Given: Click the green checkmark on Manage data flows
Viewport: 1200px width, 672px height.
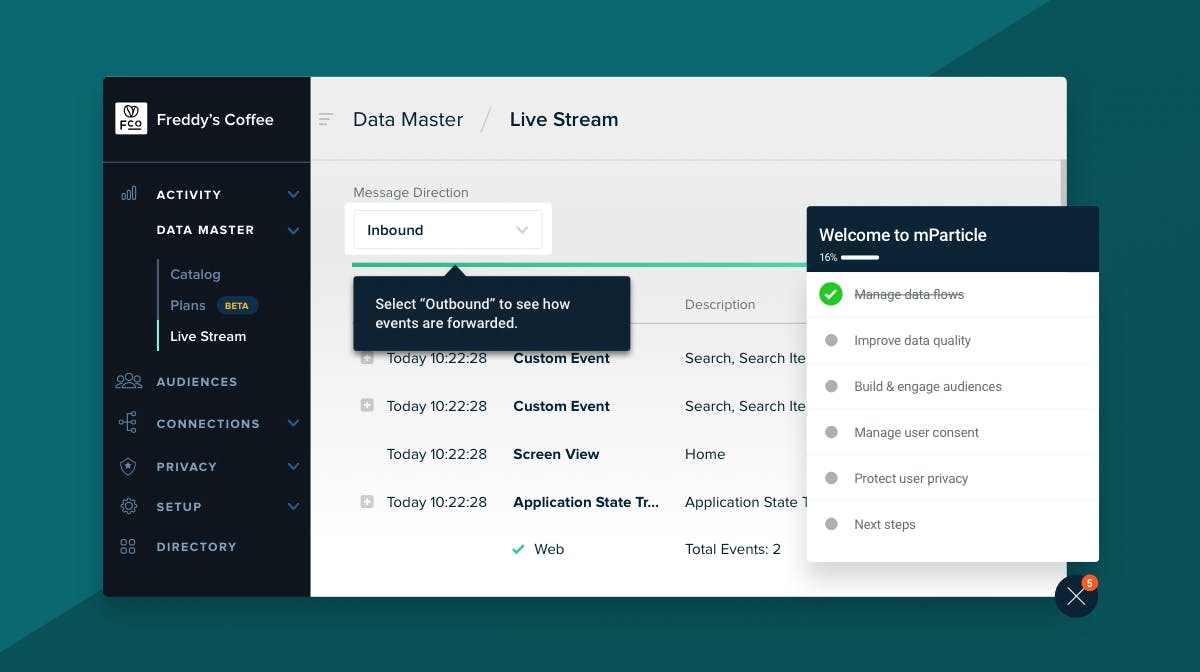Looking at the screenshot, I should click(831, 294).
